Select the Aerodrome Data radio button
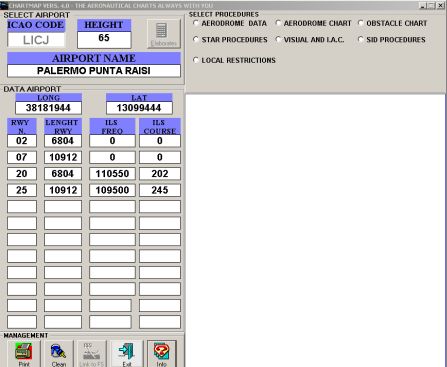Screen dimensions: 447x367 coord(196,23)
